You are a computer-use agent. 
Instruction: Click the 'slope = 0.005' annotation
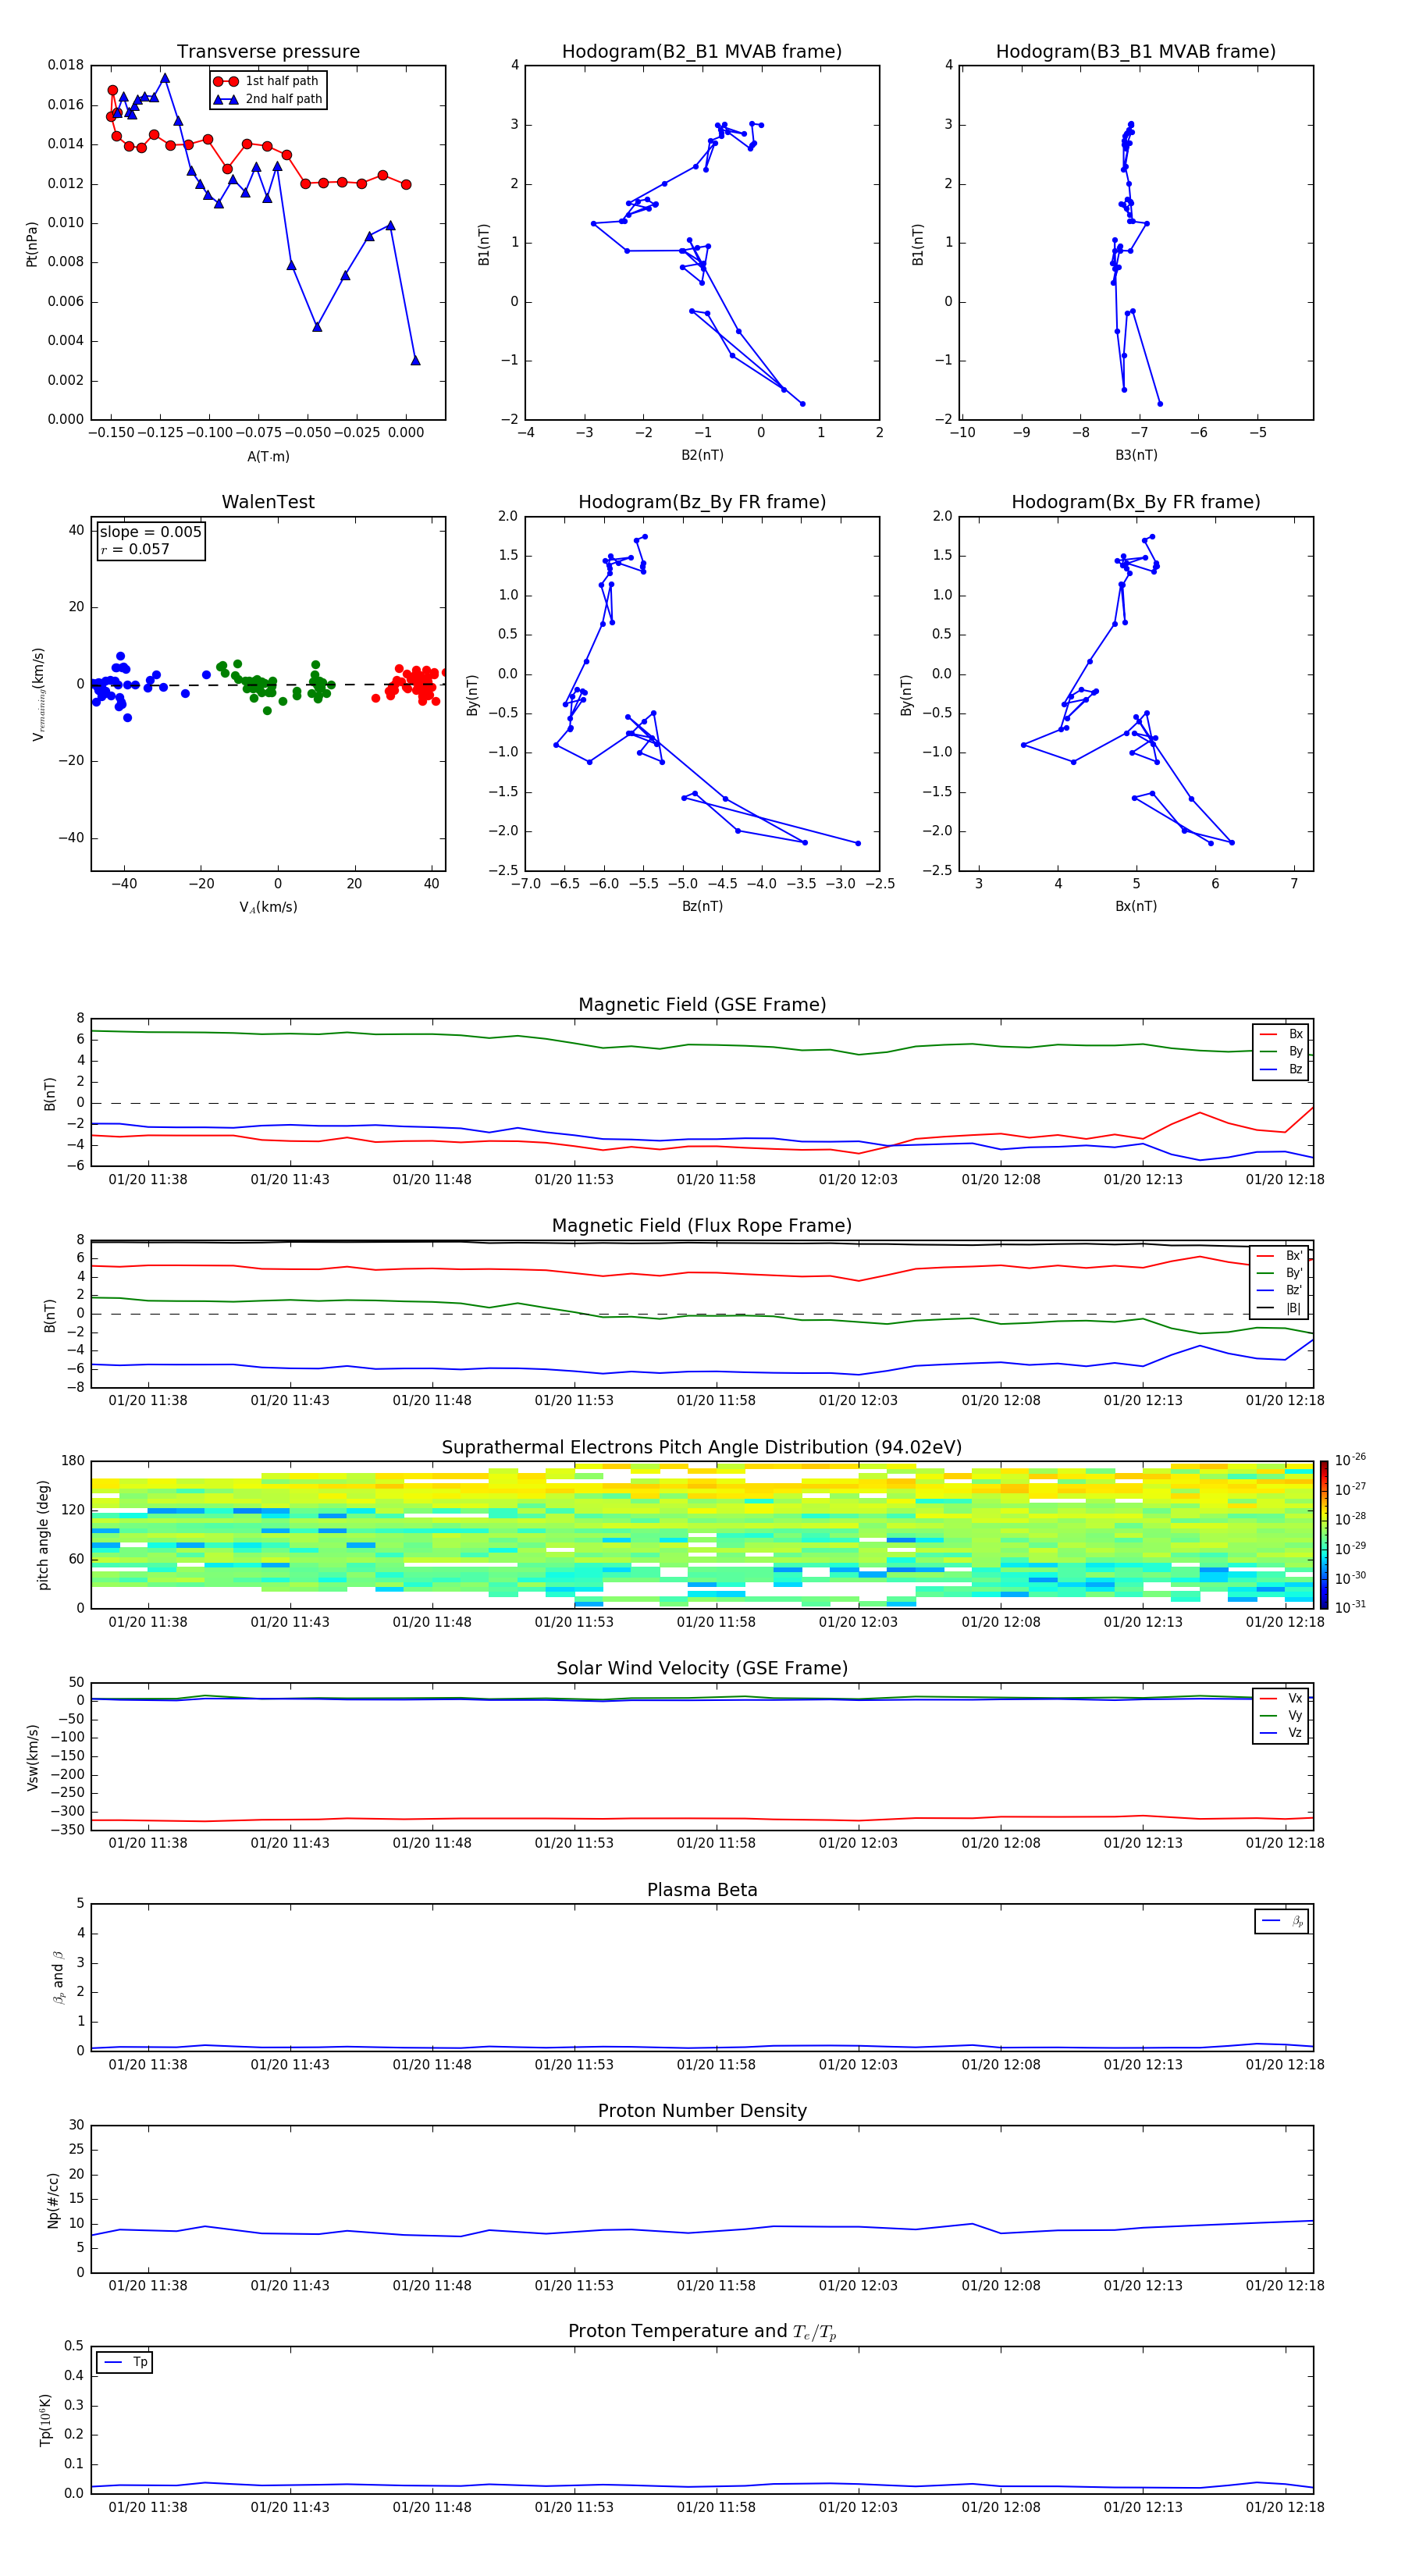151,532
